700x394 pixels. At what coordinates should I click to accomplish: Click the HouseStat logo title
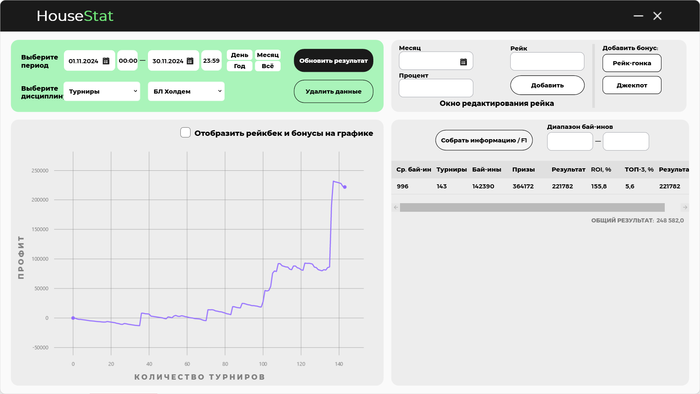[x=75, y=16]
